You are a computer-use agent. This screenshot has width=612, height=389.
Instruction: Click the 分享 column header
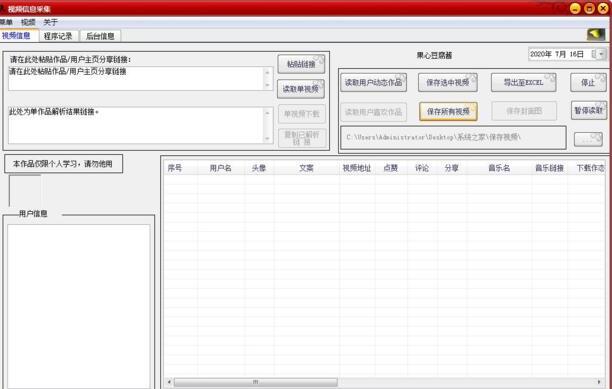click(x=452, y=168)
